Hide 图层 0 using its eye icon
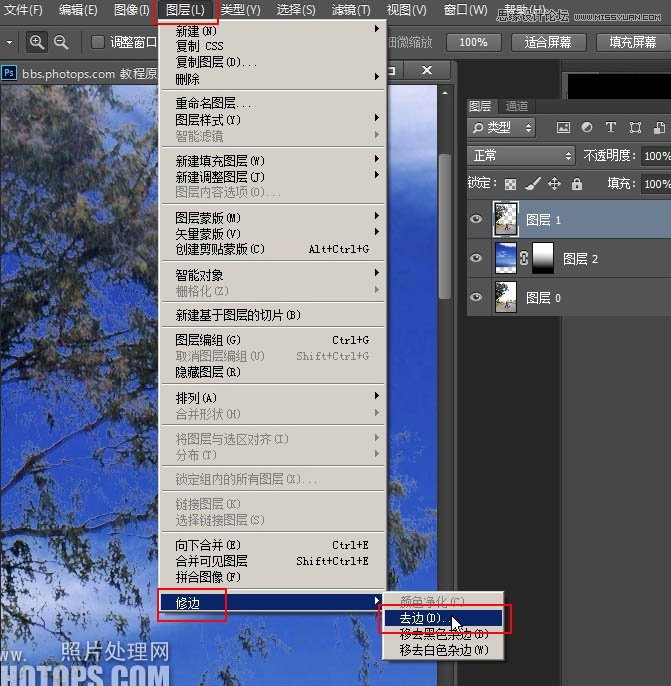 [476, 297]
